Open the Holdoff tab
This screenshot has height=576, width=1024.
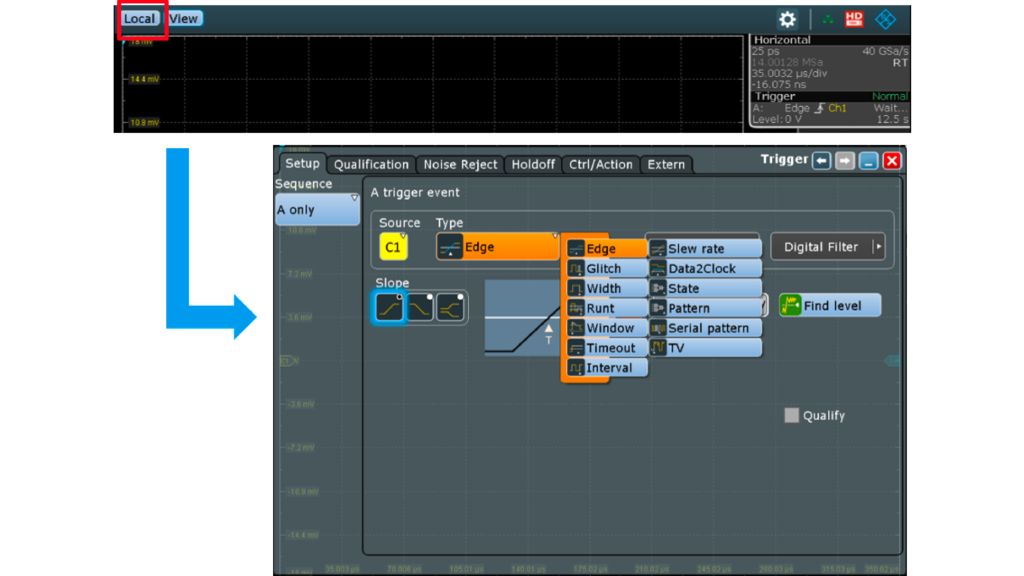point(533,165)
